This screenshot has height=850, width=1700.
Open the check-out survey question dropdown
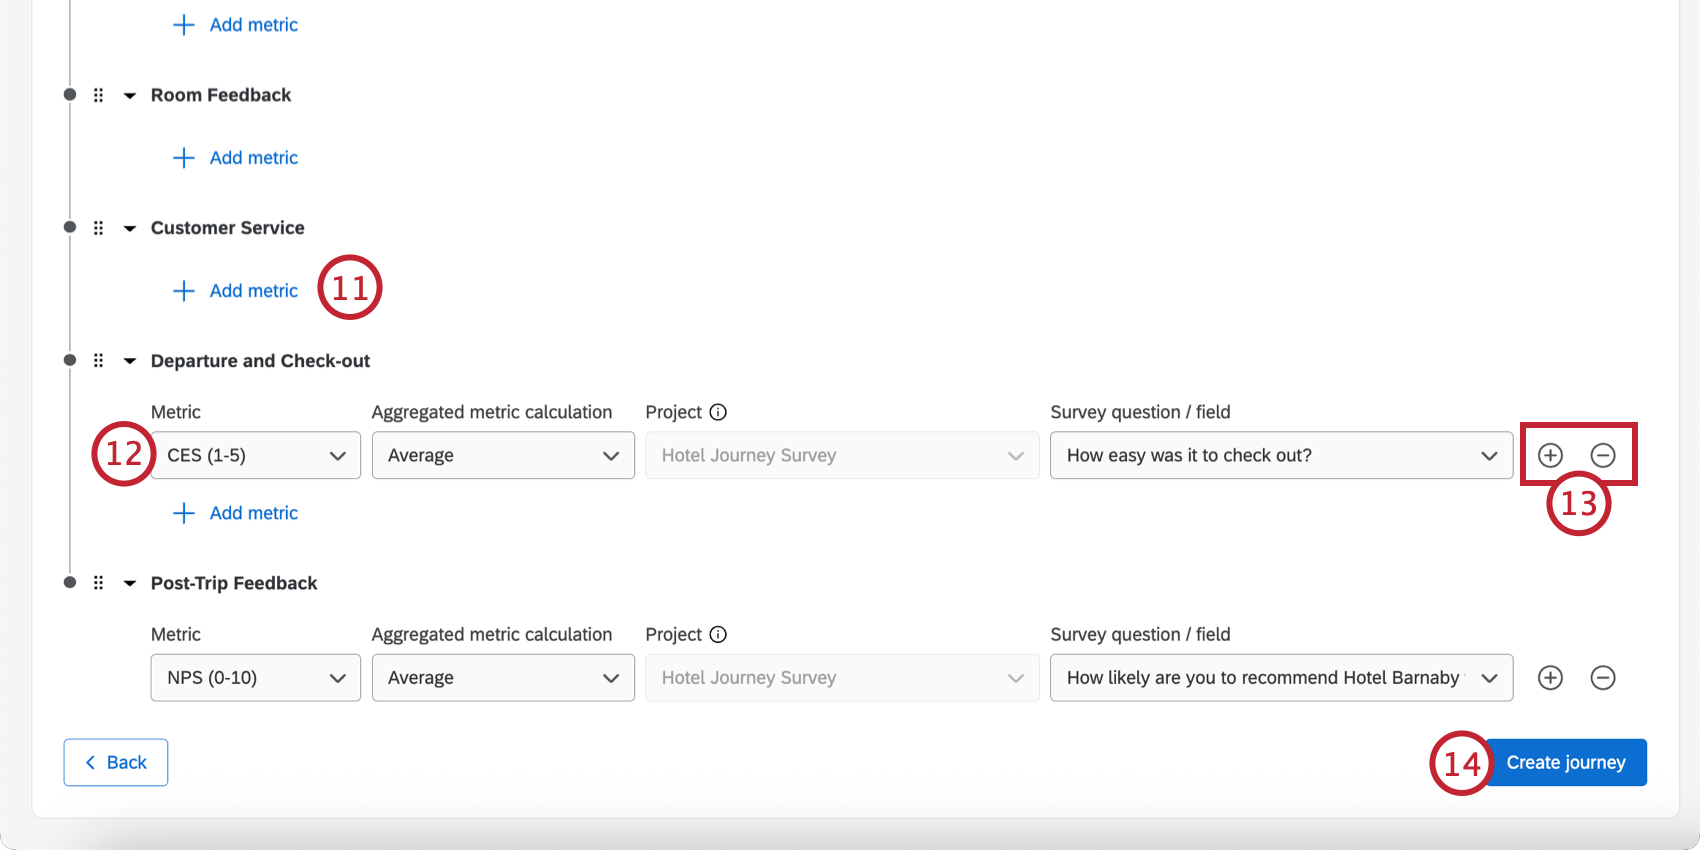[1281, 455]
